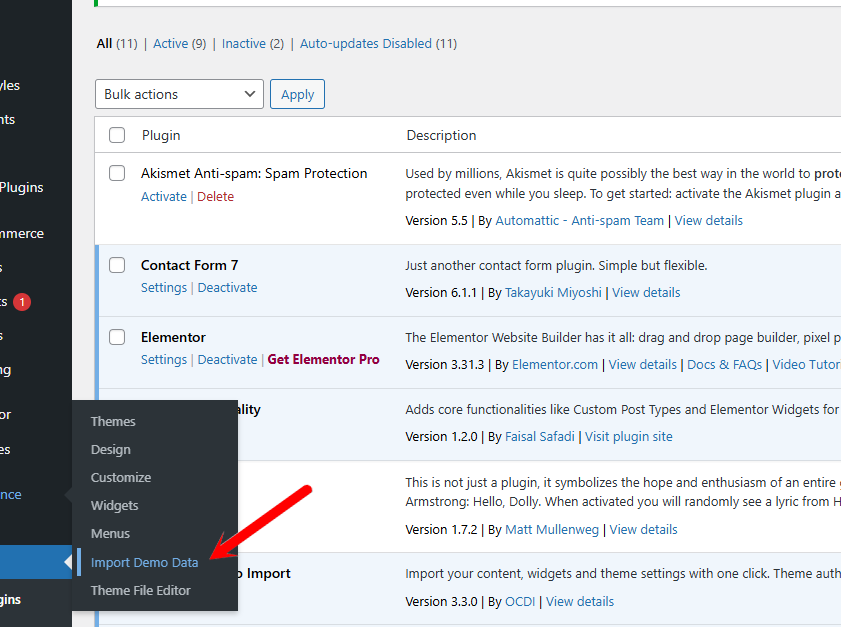
Task: Check the Akismet Anti-spam plugin checkbox
Action: coord(117,173)
